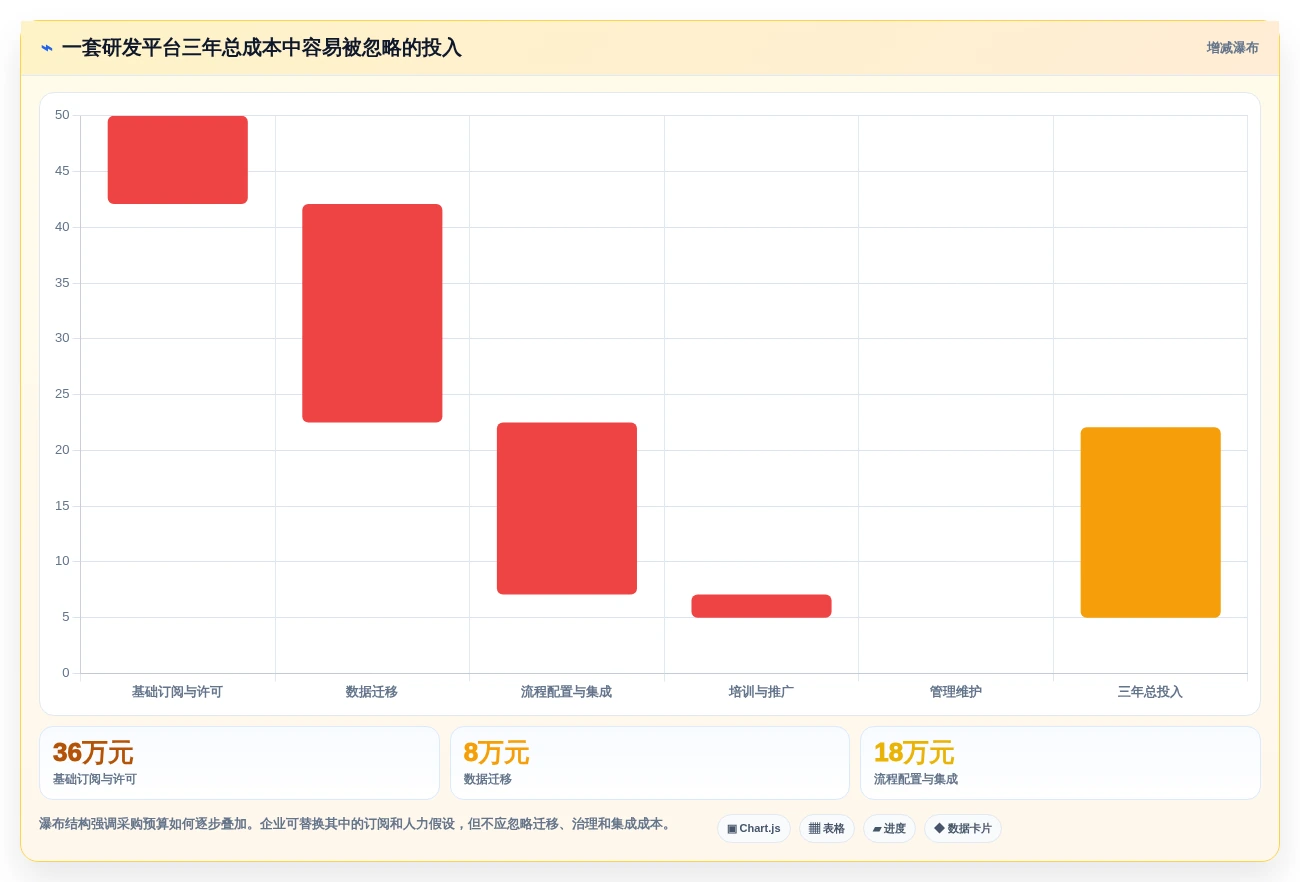Click the 三年总投入 x-axis label
The width and height of the screenshot is (1300, 882).
(1150, 692)
